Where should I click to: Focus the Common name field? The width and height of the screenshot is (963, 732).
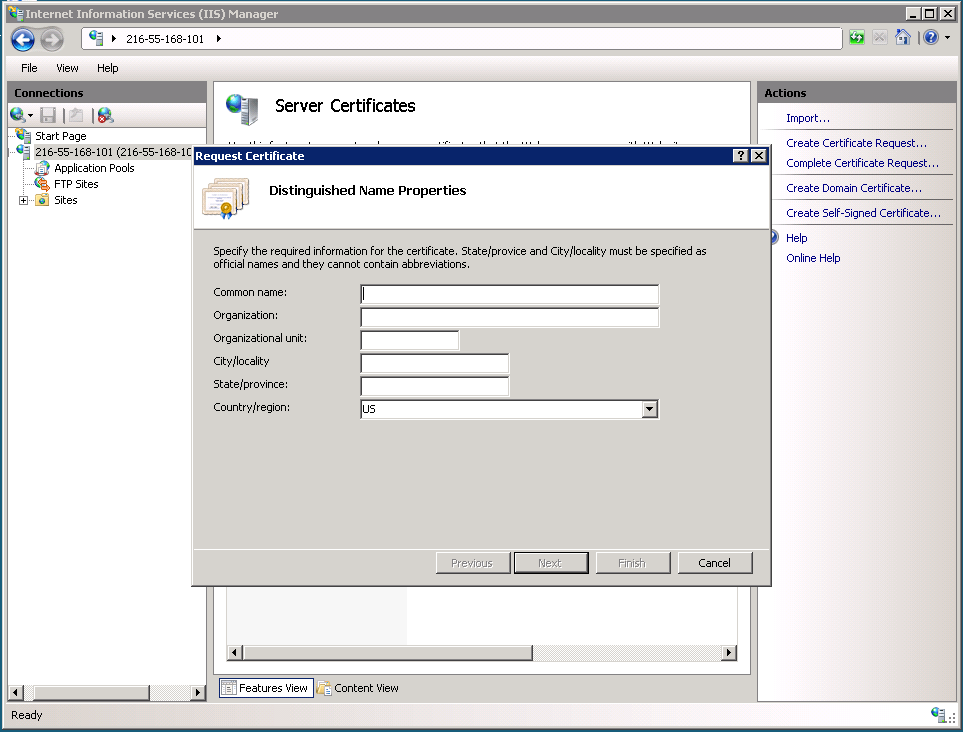(510, 294)
